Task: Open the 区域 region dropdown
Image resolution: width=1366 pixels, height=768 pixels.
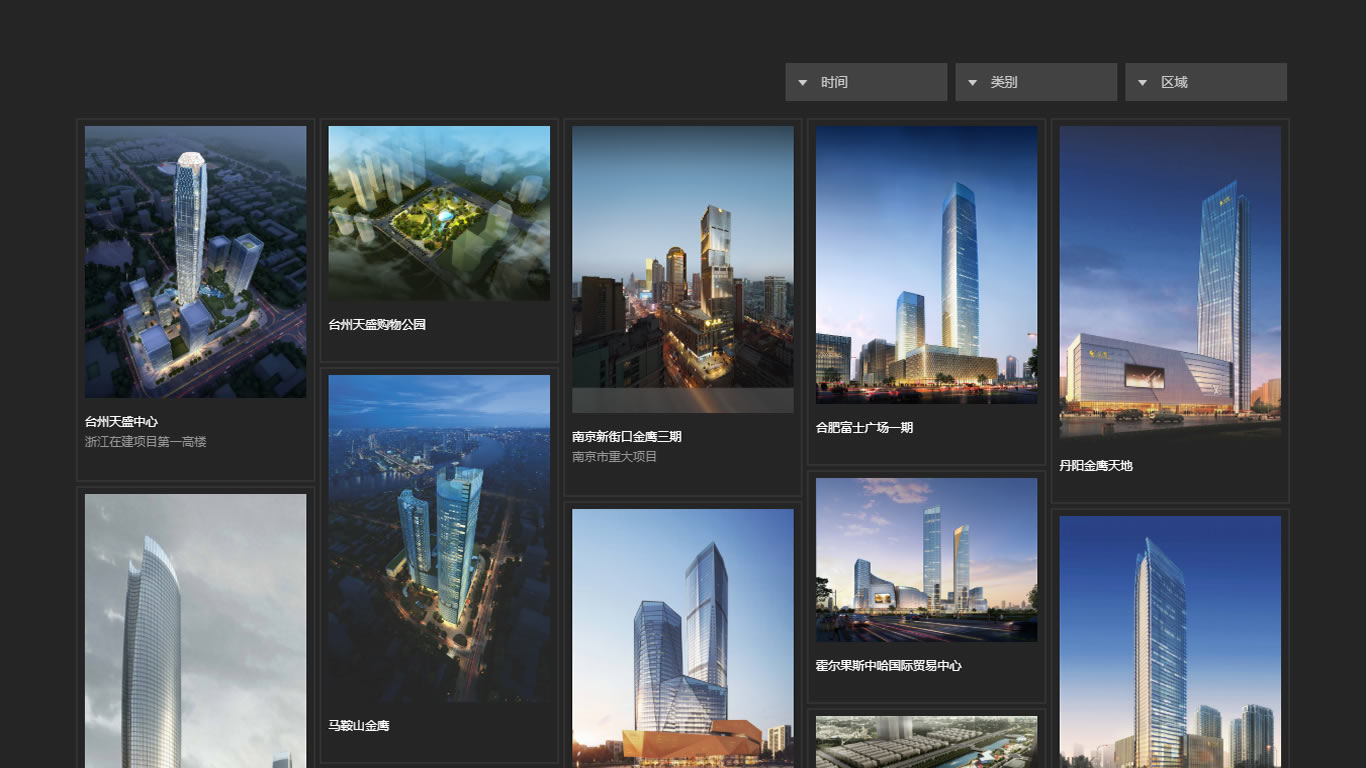Action: pos(1206,82)
